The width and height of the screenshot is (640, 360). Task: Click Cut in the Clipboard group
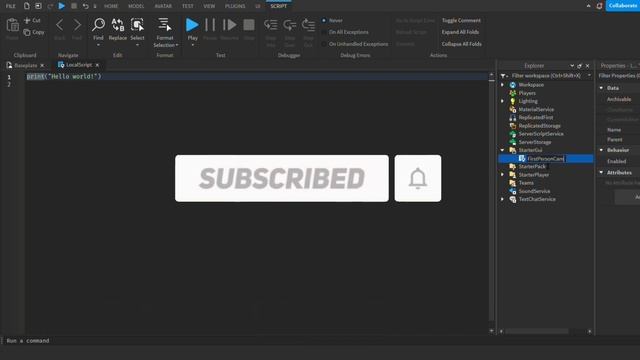point(32,20)
